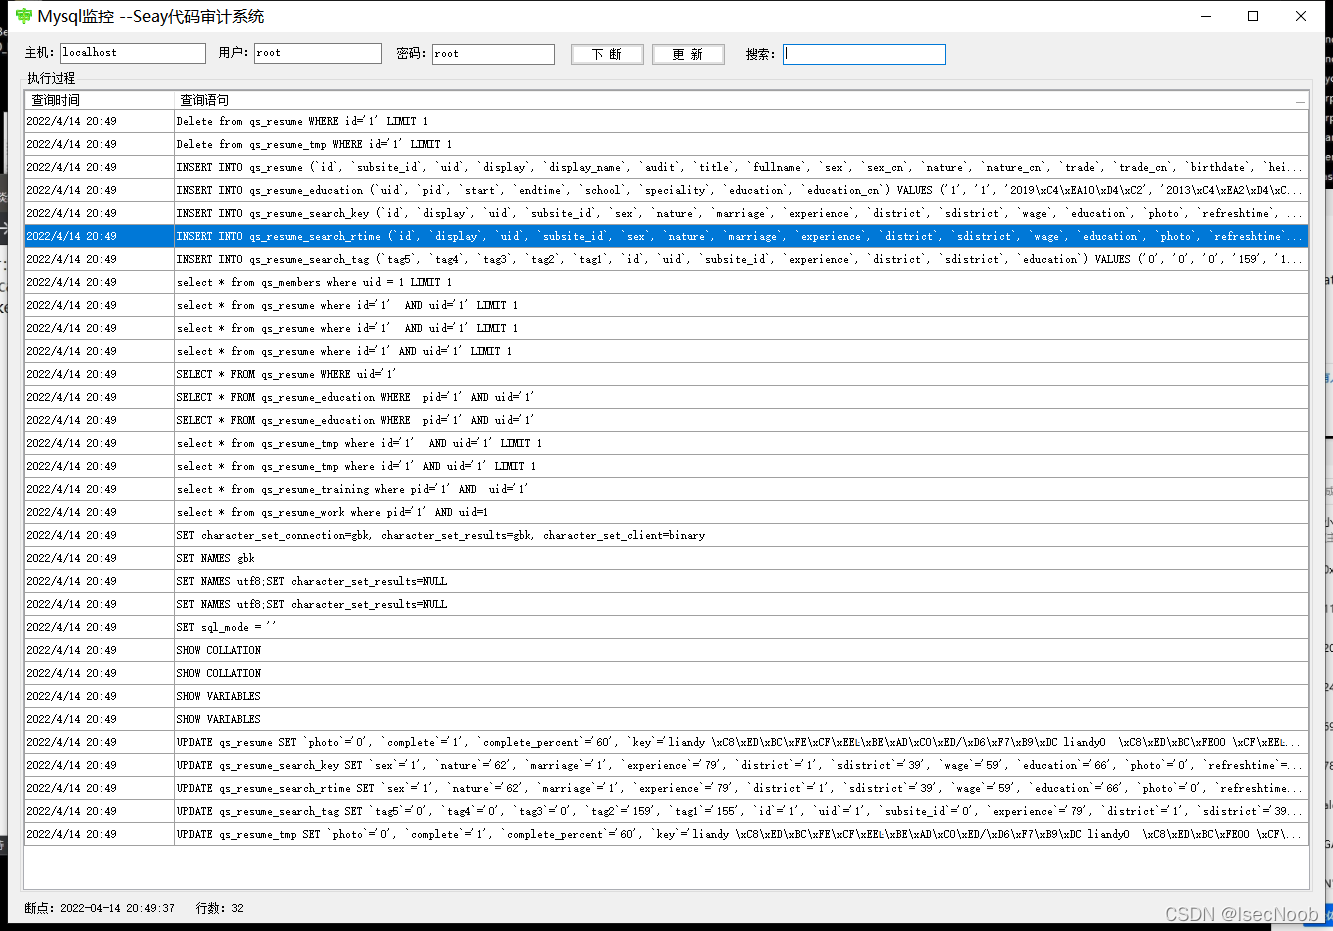Click the host field containing localhost
Viewport: 1333px width, 931px height.
point(133,53)
